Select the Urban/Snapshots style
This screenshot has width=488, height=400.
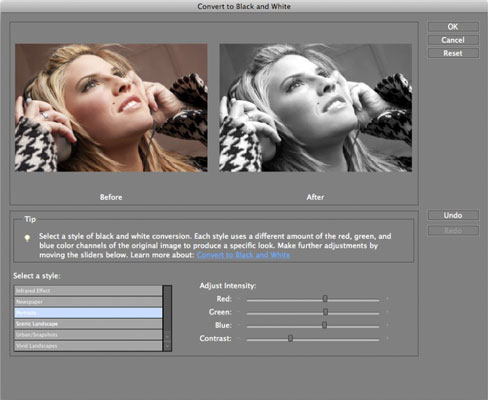point(88,335)
